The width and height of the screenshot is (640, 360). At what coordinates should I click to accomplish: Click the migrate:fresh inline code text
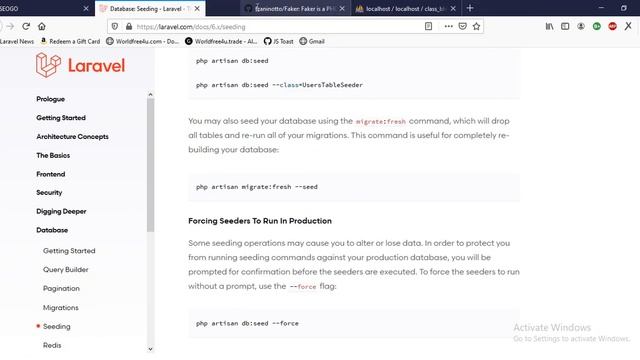coord(380,122)
